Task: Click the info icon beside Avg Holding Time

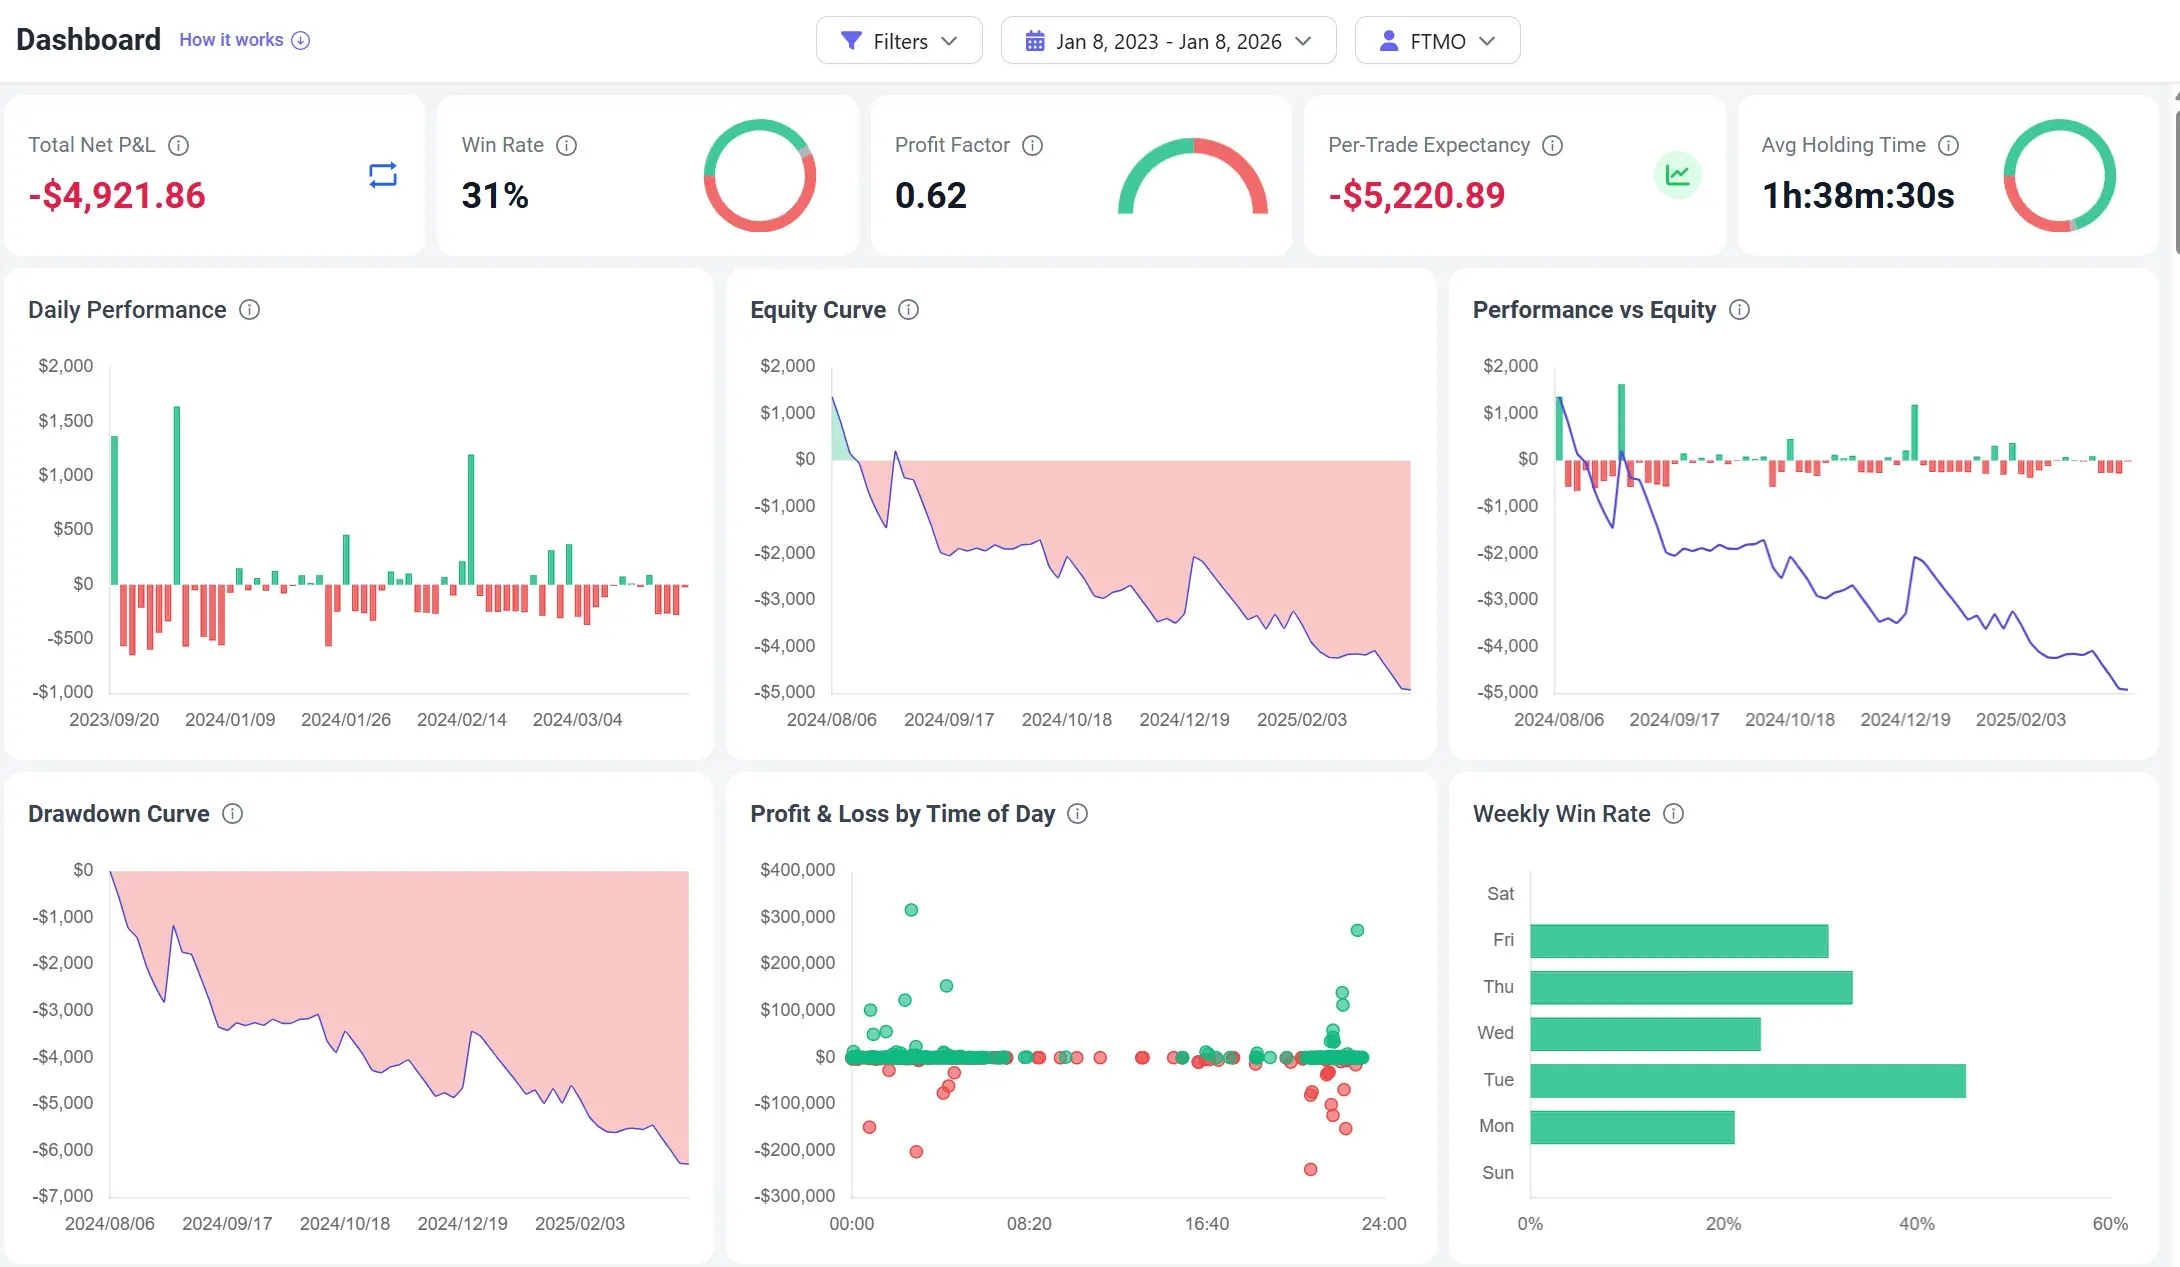Action: [1948, 146]
